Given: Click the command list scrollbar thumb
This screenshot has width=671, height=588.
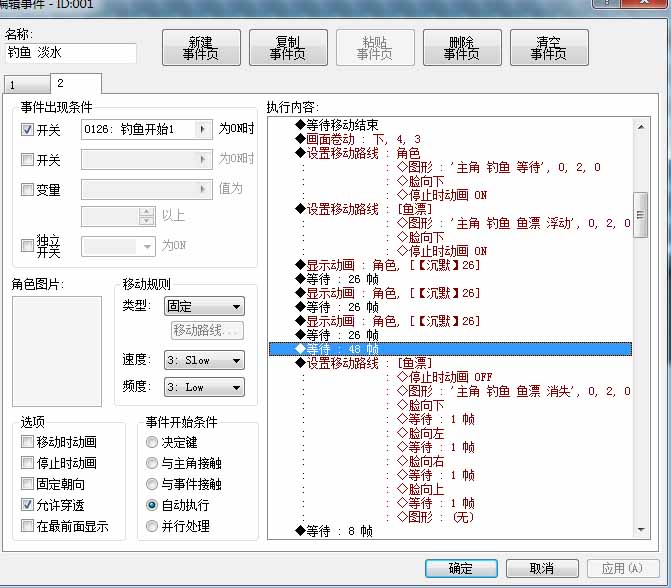Looking at the screenshot, I should point(641,215).
